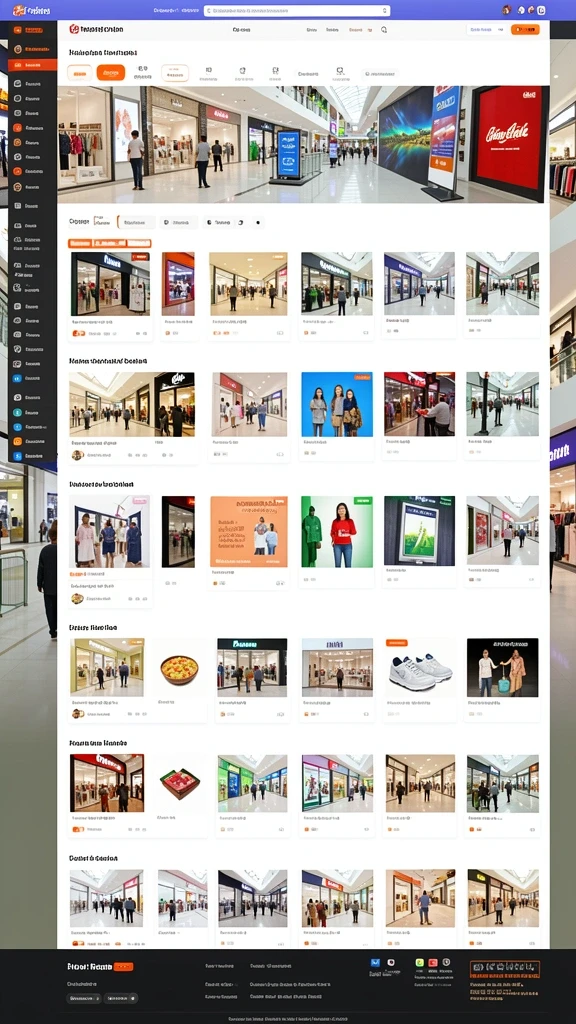
Task: Open the dropdown arrow inside the top search bar
Action: (385, 10)
